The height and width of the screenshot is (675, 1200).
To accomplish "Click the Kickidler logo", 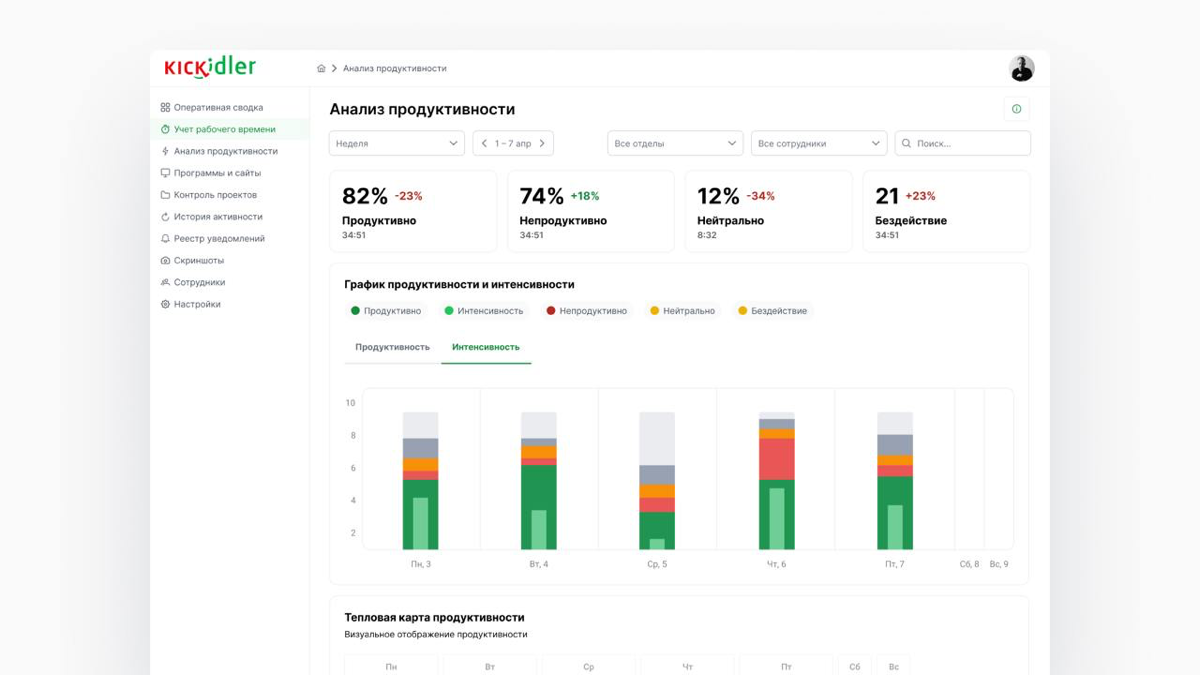I will tap(210, 68).
